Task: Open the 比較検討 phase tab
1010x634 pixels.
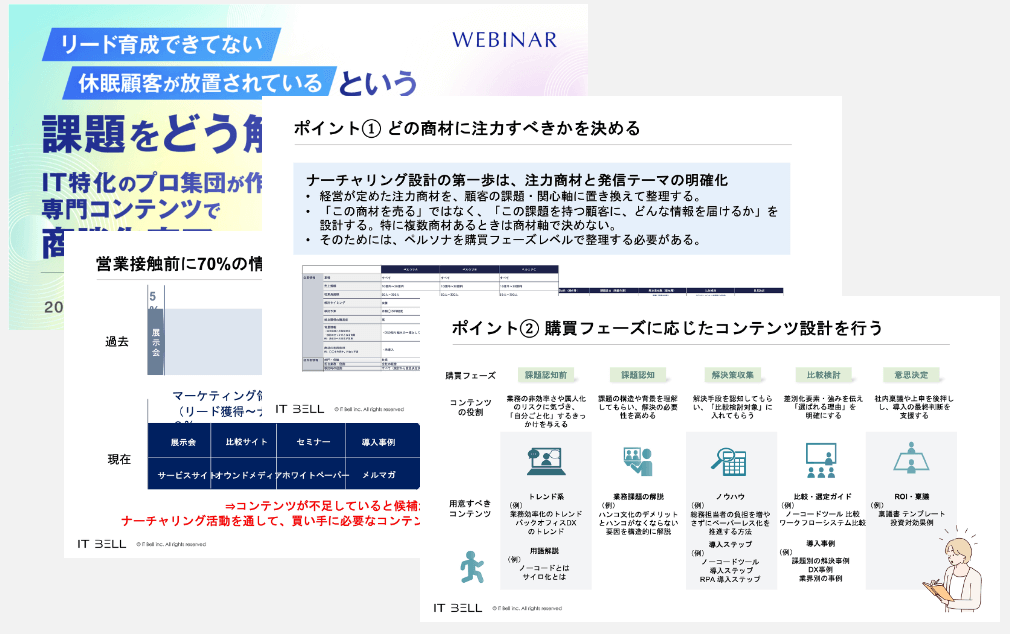Action: (x=823, y=371)
